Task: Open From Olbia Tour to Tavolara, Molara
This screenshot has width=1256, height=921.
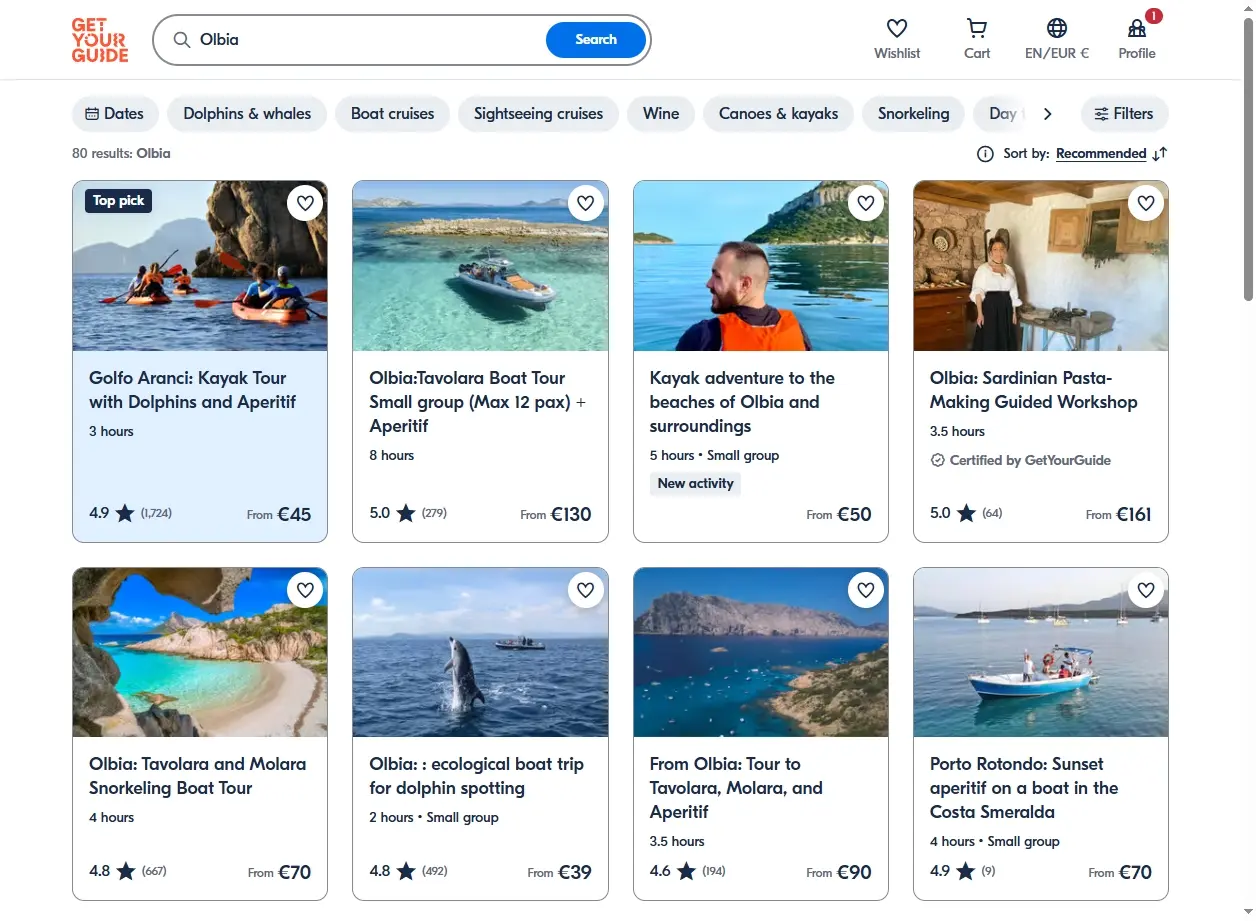Action: click(736, 788)
